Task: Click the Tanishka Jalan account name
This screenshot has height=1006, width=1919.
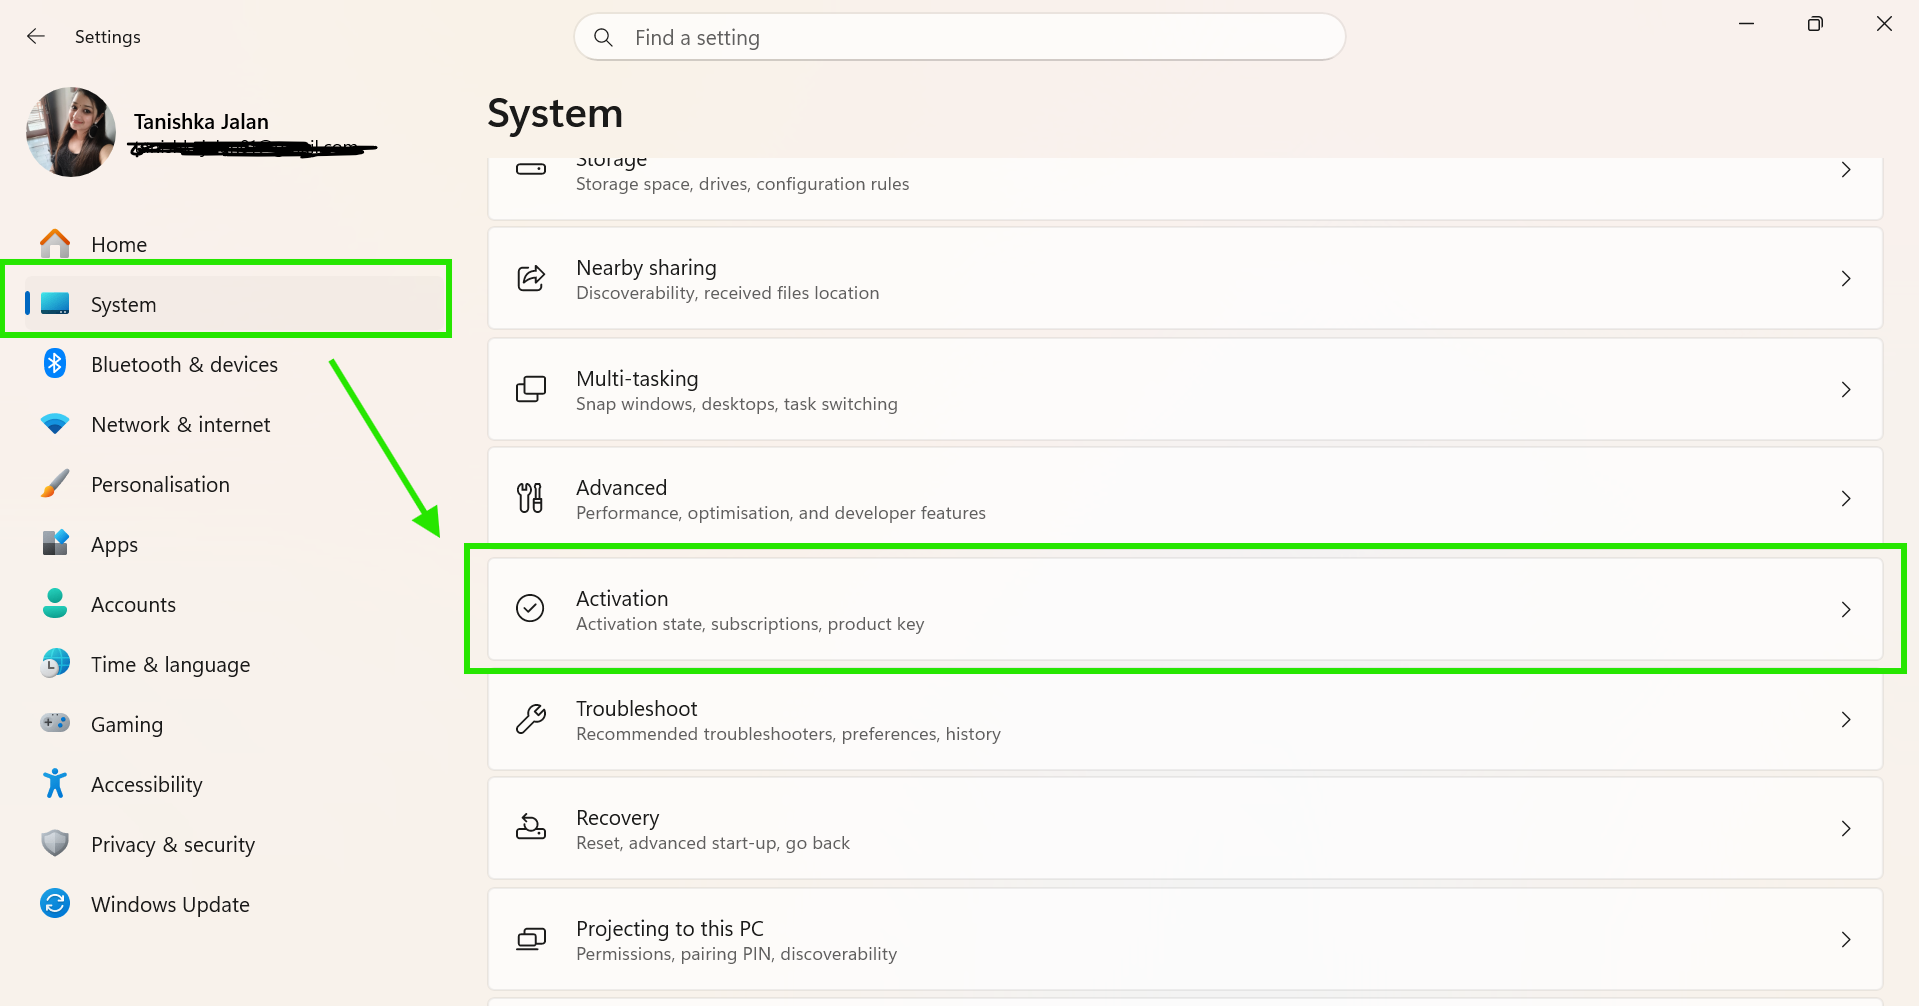Action: pos(201,122)
